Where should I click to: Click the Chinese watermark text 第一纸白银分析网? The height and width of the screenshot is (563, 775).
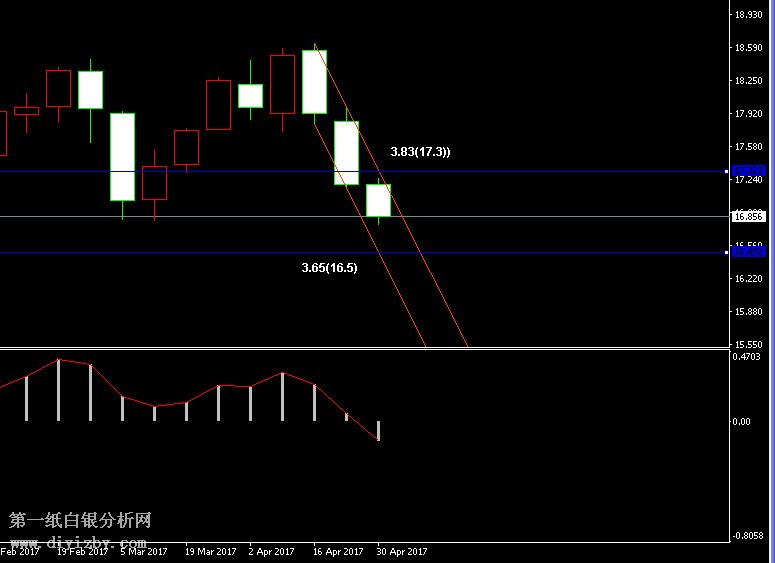coord(80,521)
